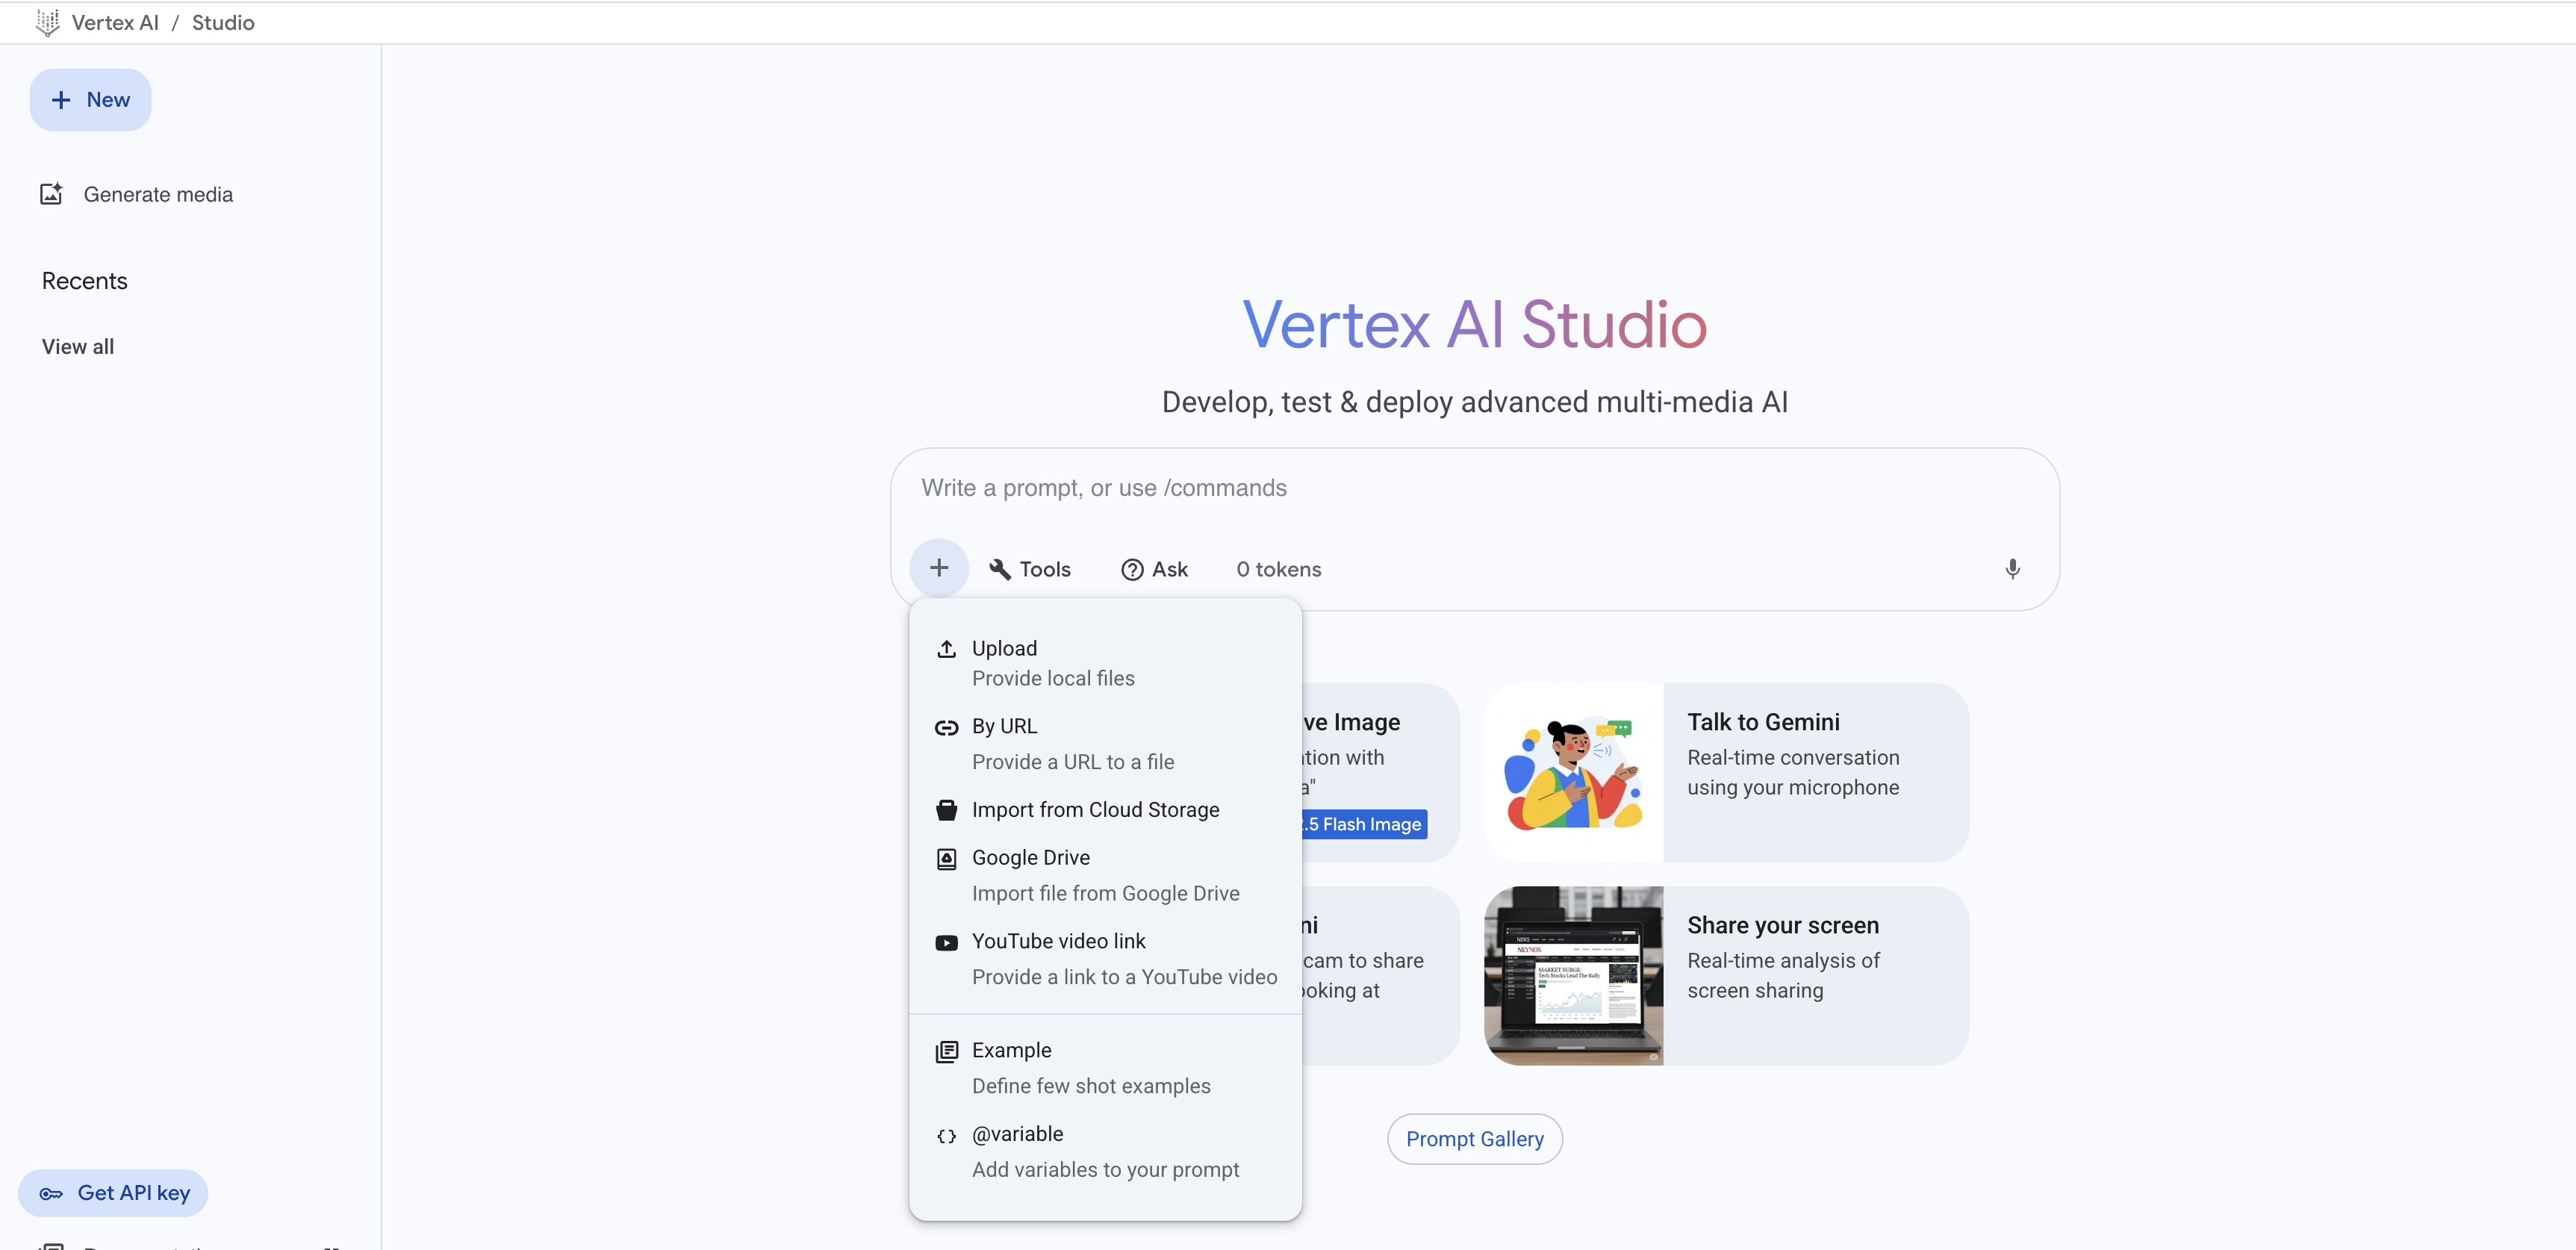Click 'Provide a URL to a file' text

(1073, 762)
